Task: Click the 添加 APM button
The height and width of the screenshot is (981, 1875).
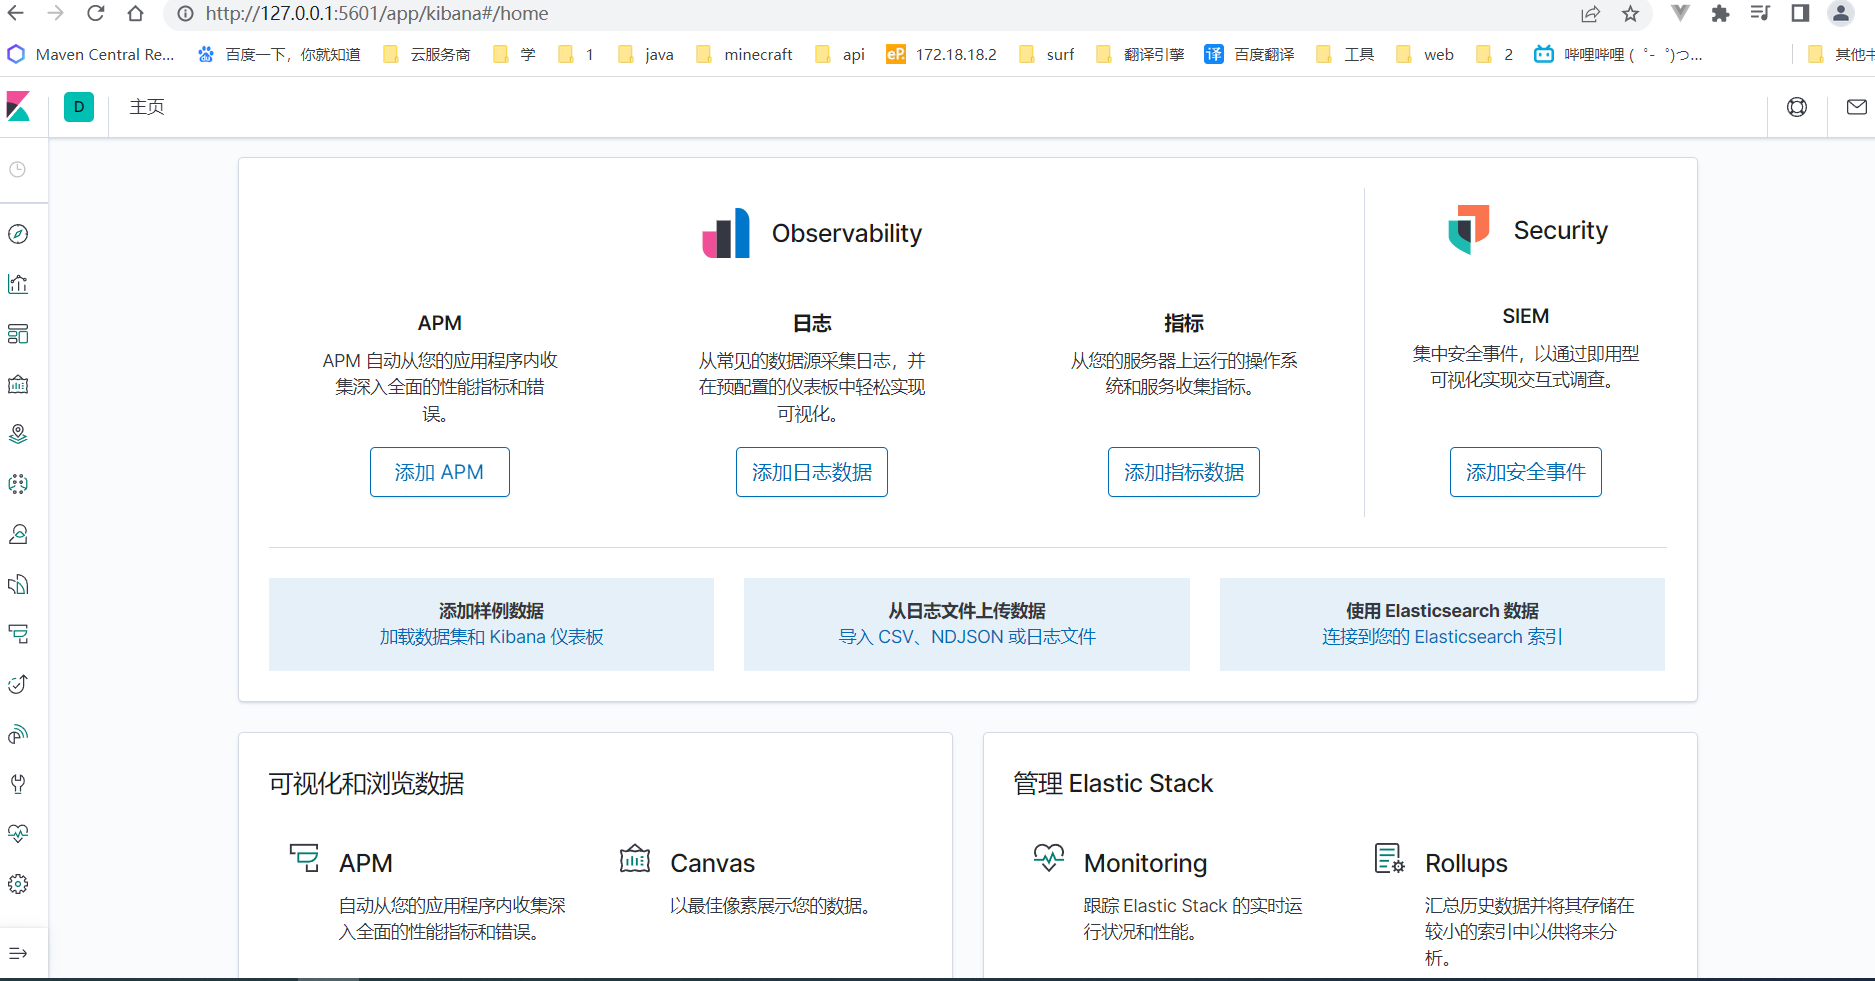Action: click(439, 472)
